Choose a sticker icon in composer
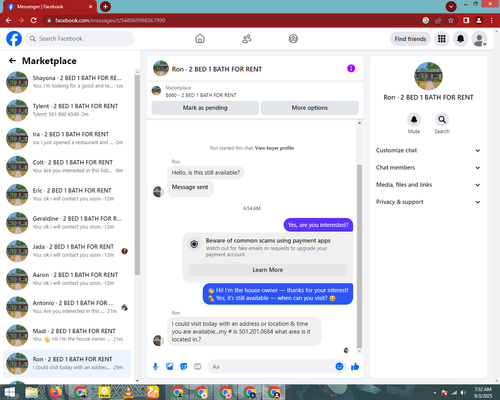 184,367
